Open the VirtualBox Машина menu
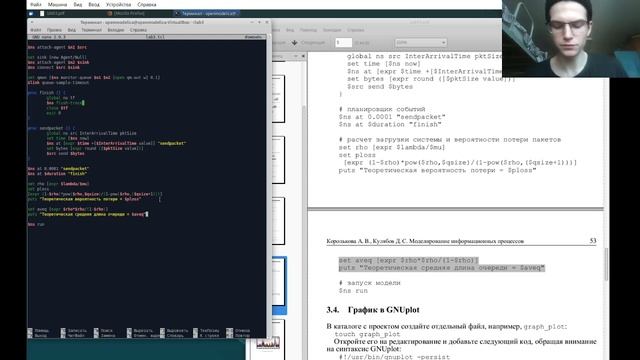The image size is (640, 360). [57, 4]
